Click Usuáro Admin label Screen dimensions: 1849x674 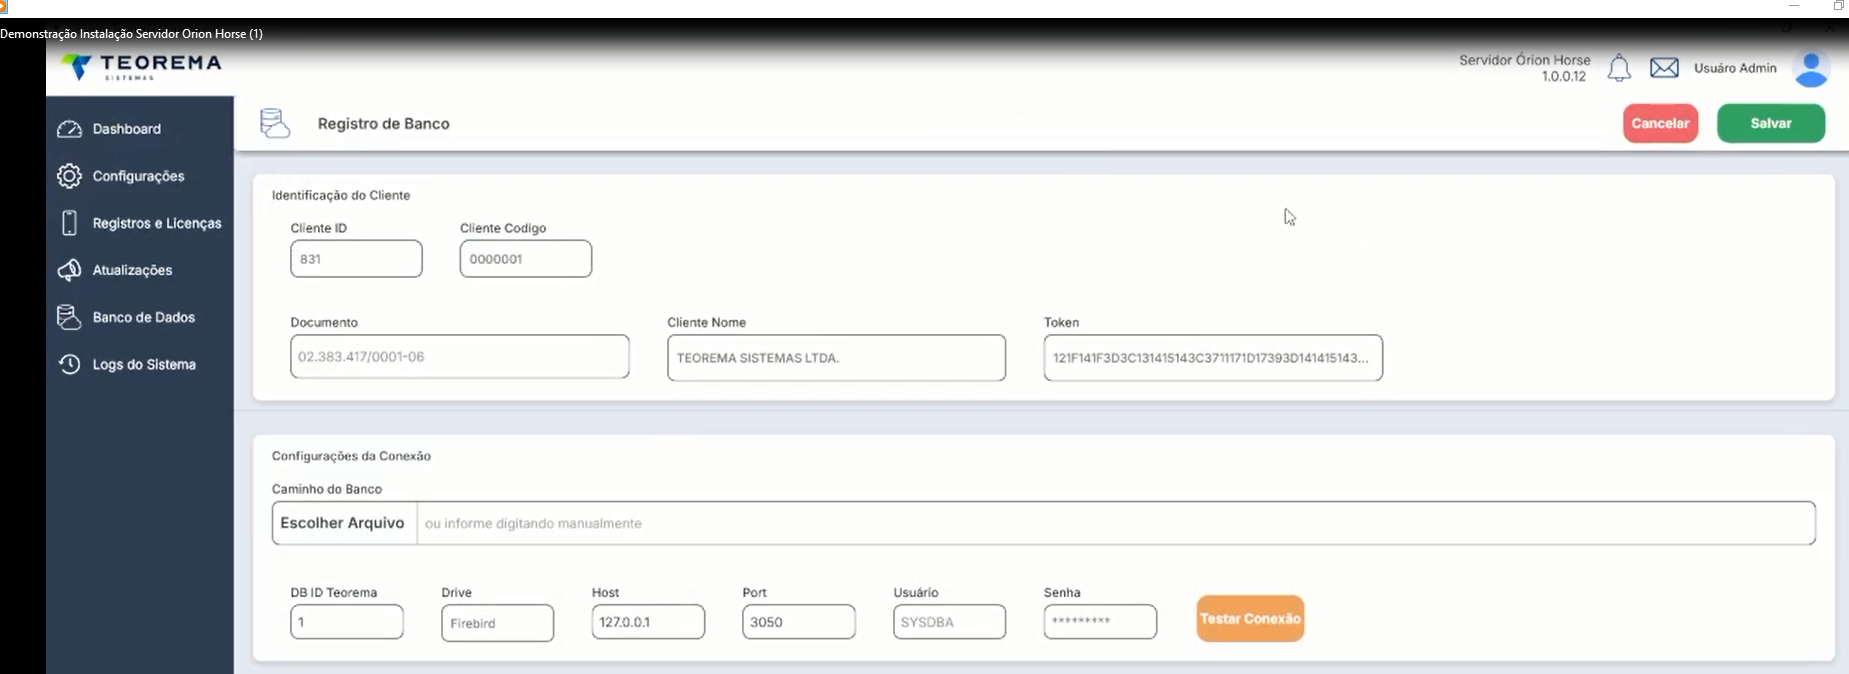pos(1735,68)
